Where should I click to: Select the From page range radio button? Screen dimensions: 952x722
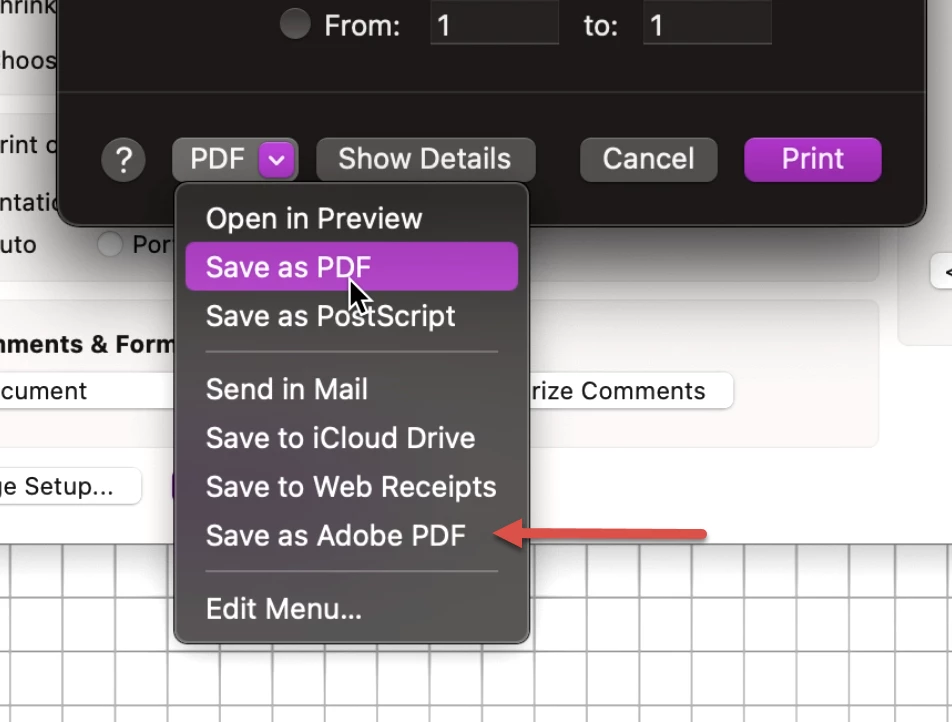(x=295, y=24)
